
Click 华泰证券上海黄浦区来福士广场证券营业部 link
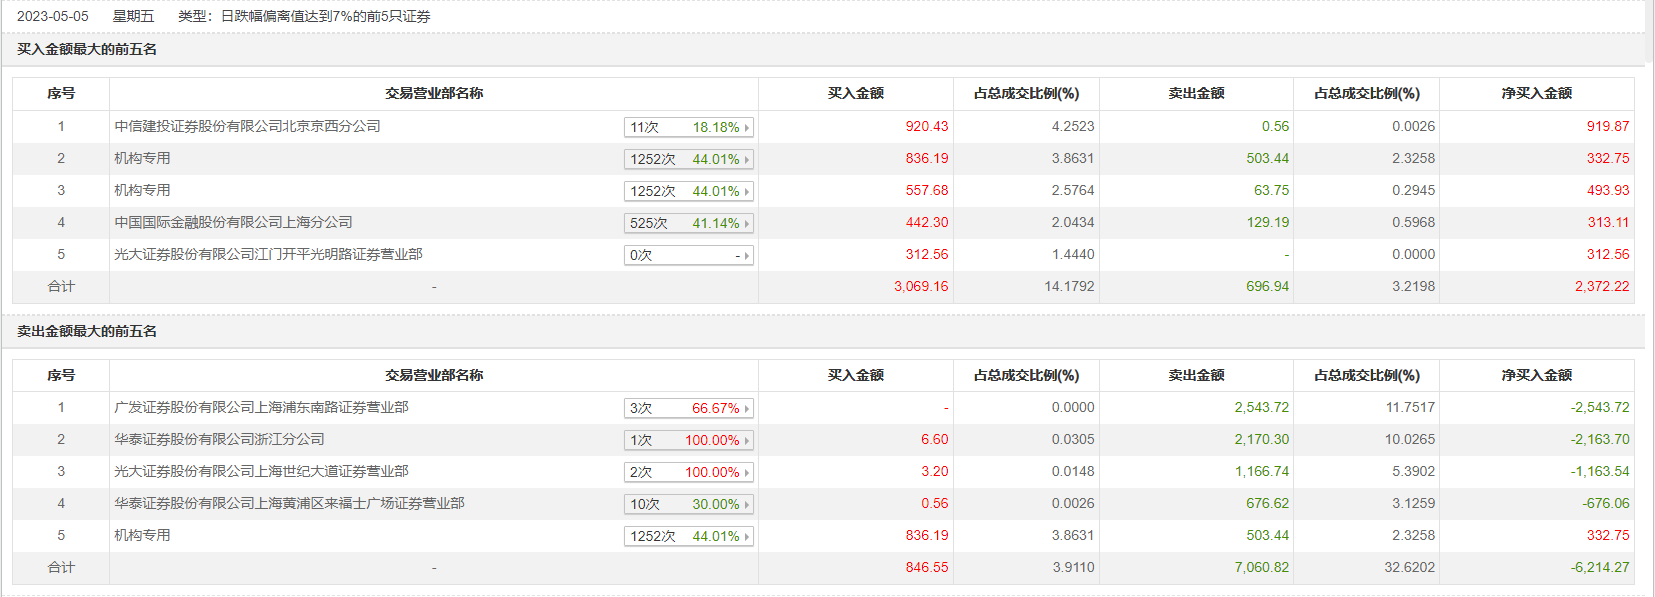289,504
